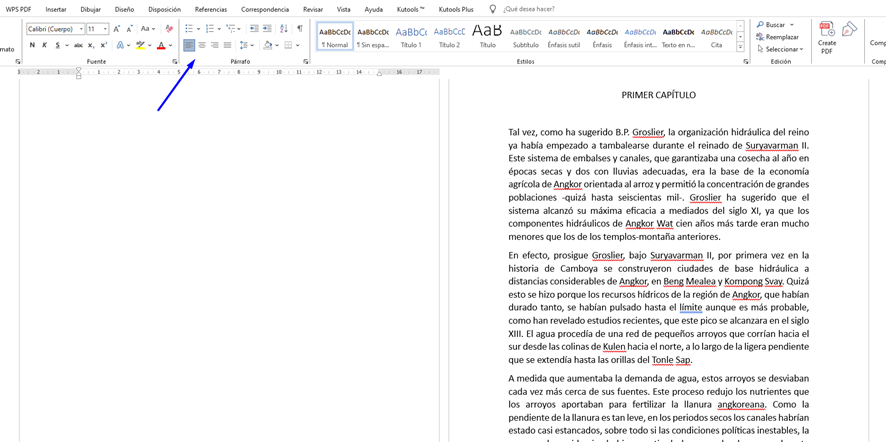Sort the selection alphabetically
The width and height of the screenshot is (886, 442).
[x=284, y=29]
